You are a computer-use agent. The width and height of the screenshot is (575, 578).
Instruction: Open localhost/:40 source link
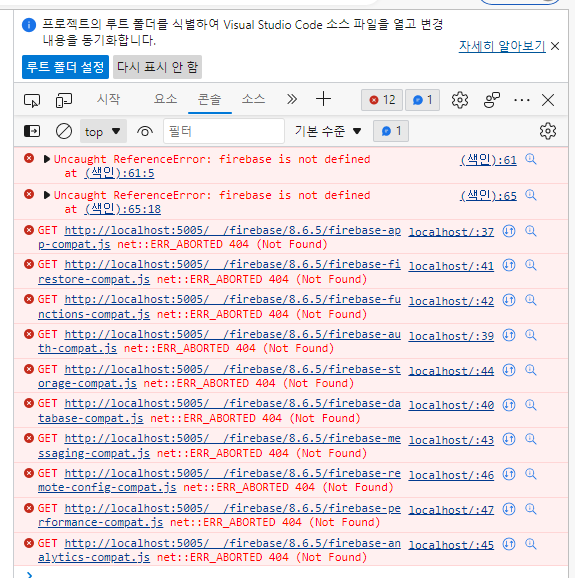point(451,405)
